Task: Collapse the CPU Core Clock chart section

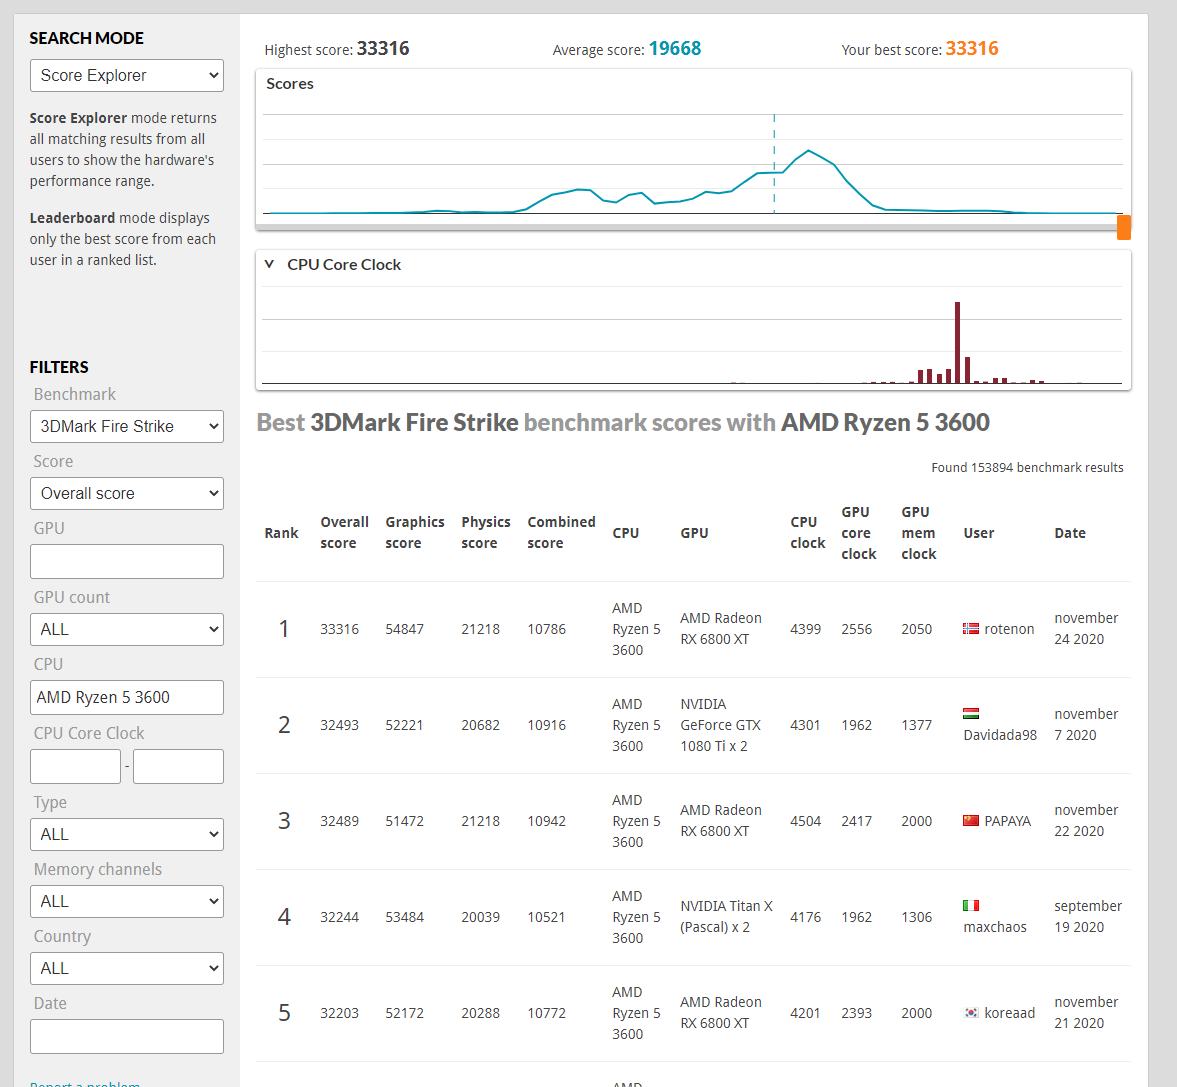Action: [269, 264]
